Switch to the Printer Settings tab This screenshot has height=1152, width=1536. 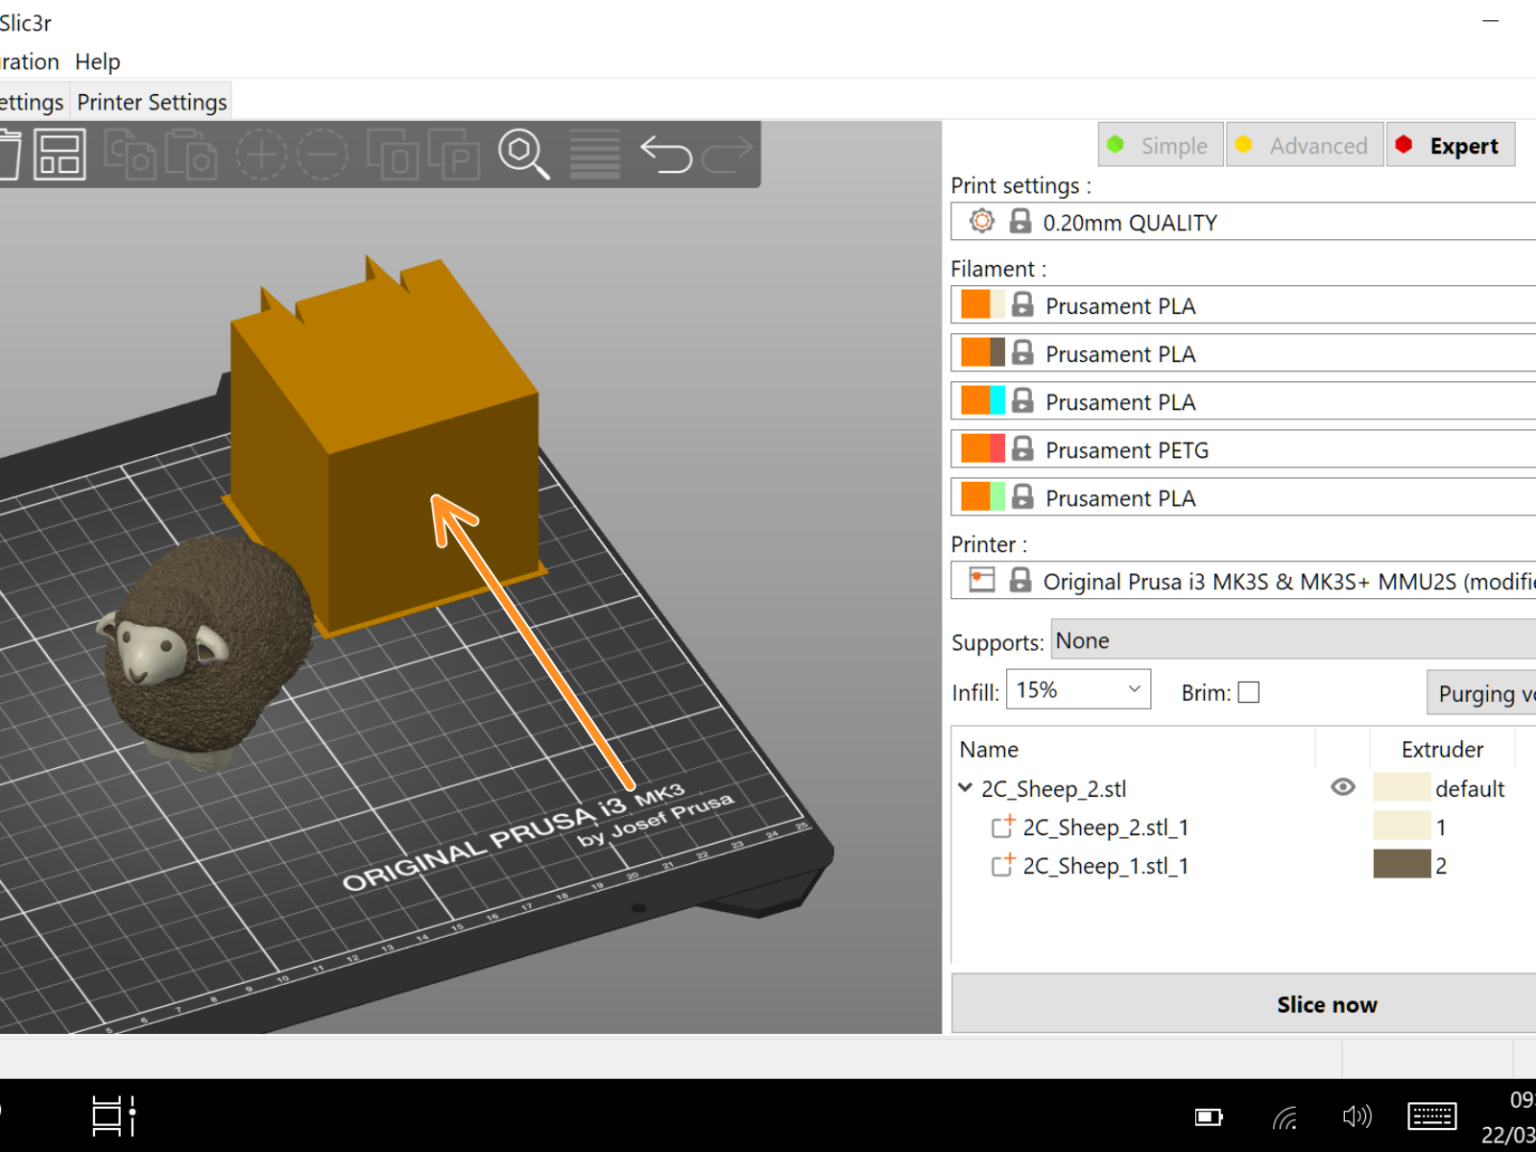(x=151, y=101)
